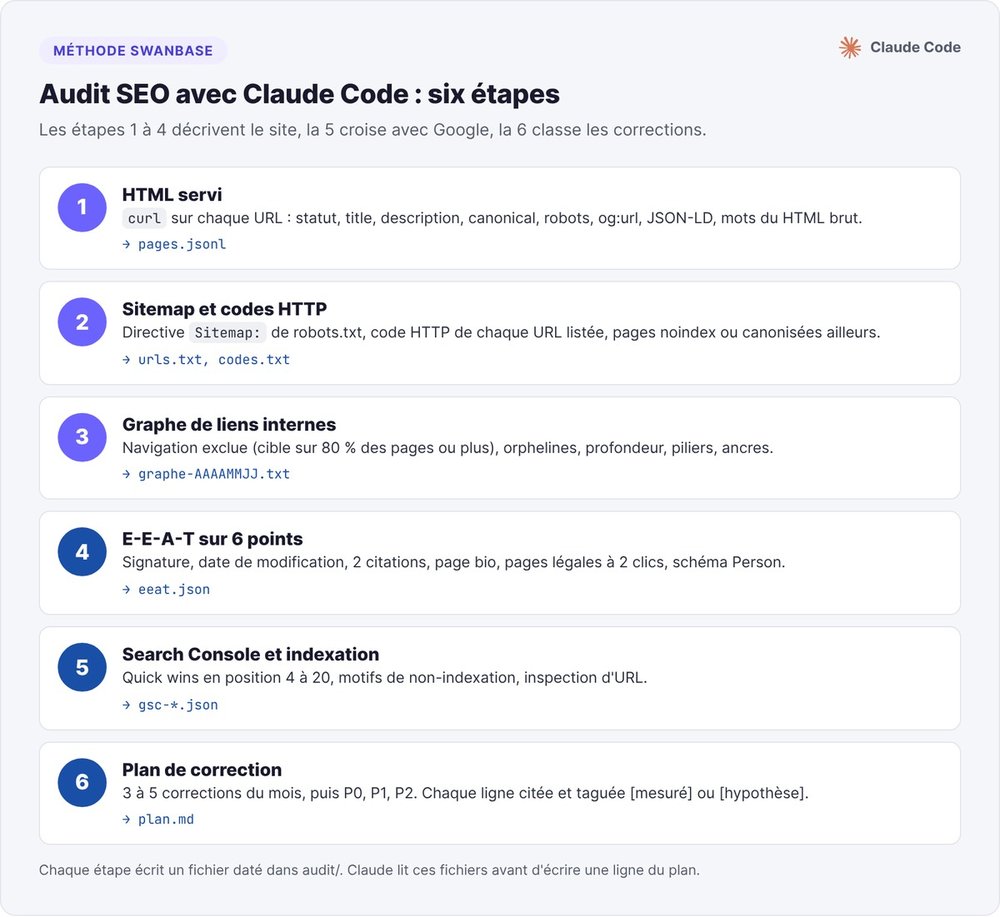Click the gsc-*.json output file name
The width and height of the screenshot is (1000, 917).
[178, 705]
